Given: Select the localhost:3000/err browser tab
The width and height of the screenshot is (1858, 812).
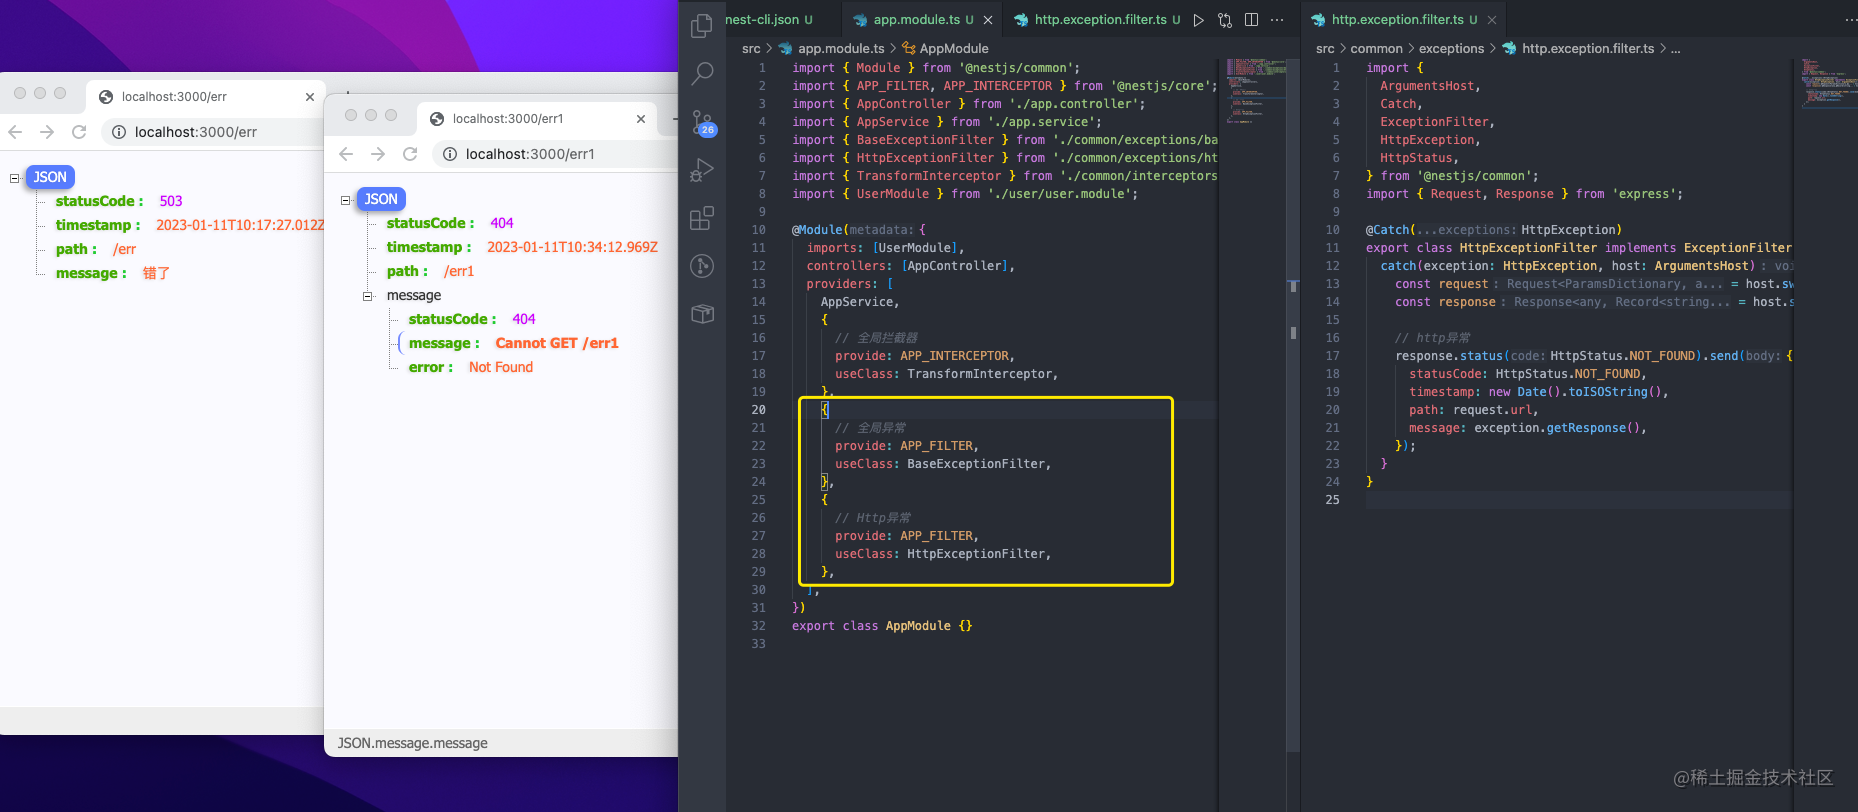Looking at the screenshot, I should [205, 97].
